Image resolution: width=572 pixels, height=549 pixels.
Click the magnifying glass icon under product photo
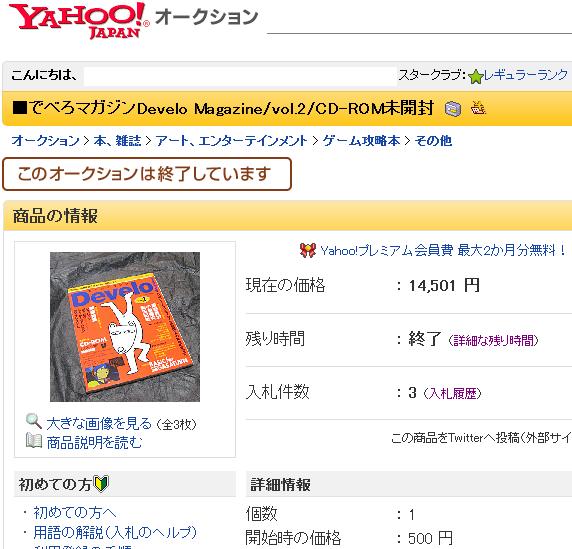click(x=34, y=421)
